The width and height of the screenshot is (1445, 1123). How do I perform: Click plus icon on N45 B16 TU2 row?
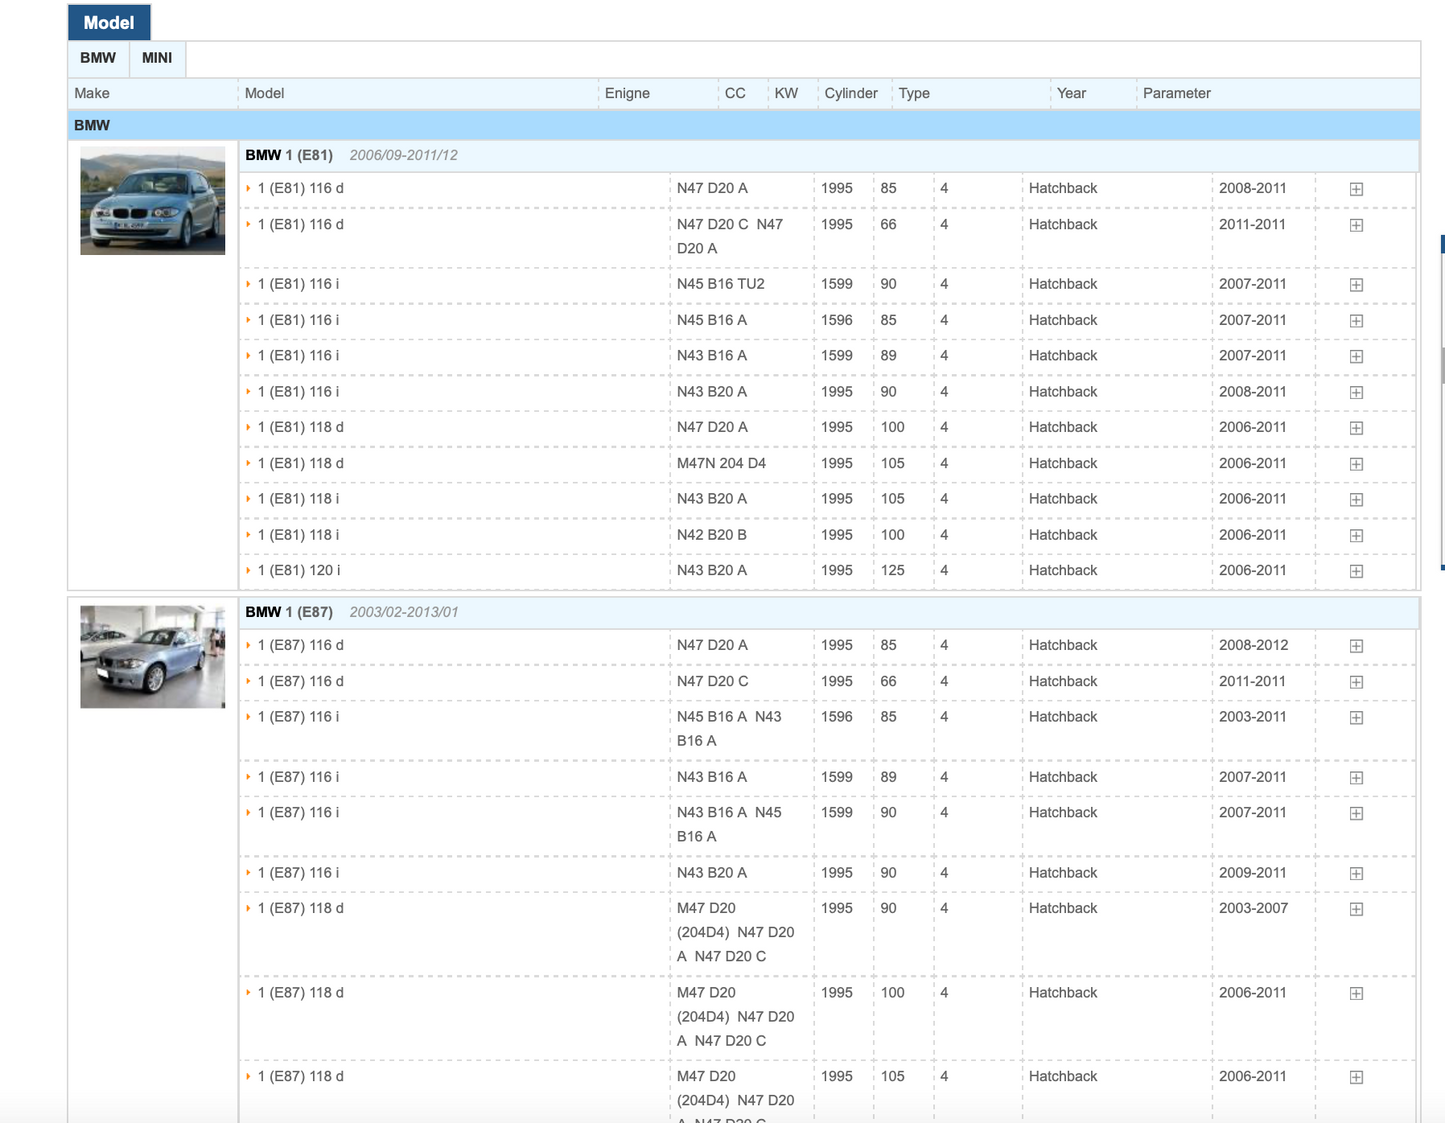[1356, 285]
